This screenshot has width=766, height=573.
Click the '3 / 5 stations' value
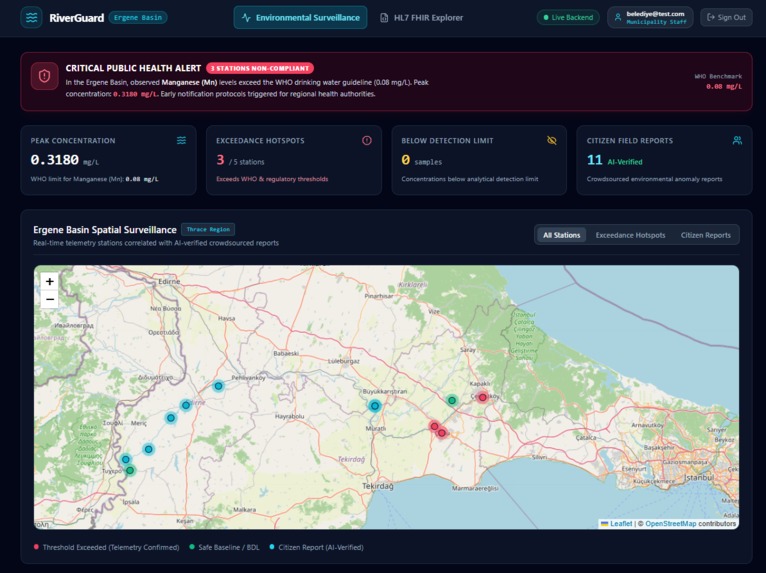point(240,160)
